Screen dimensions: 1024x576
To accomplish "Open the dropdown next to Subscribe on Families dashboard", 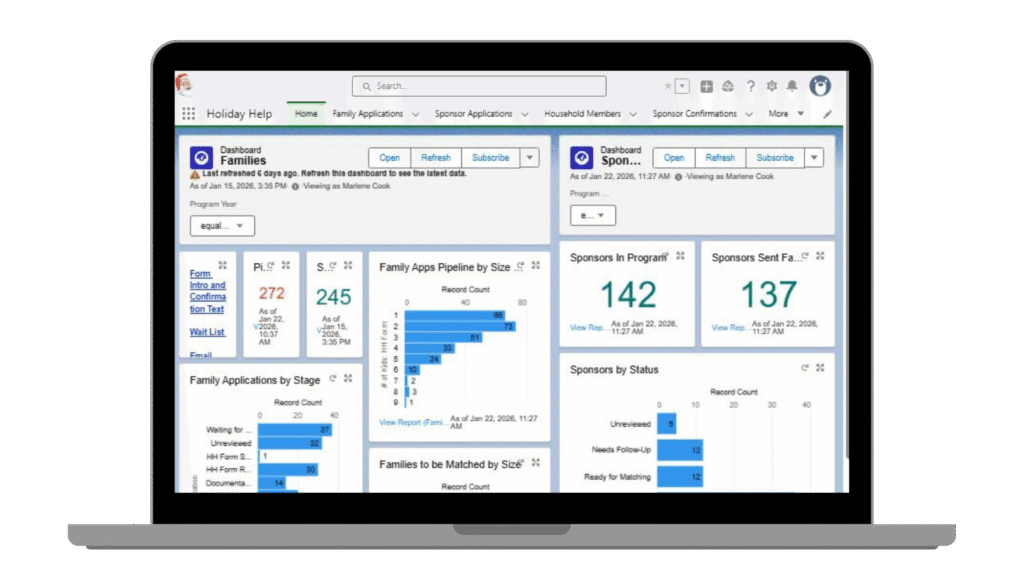I will (x=530, y=157).
